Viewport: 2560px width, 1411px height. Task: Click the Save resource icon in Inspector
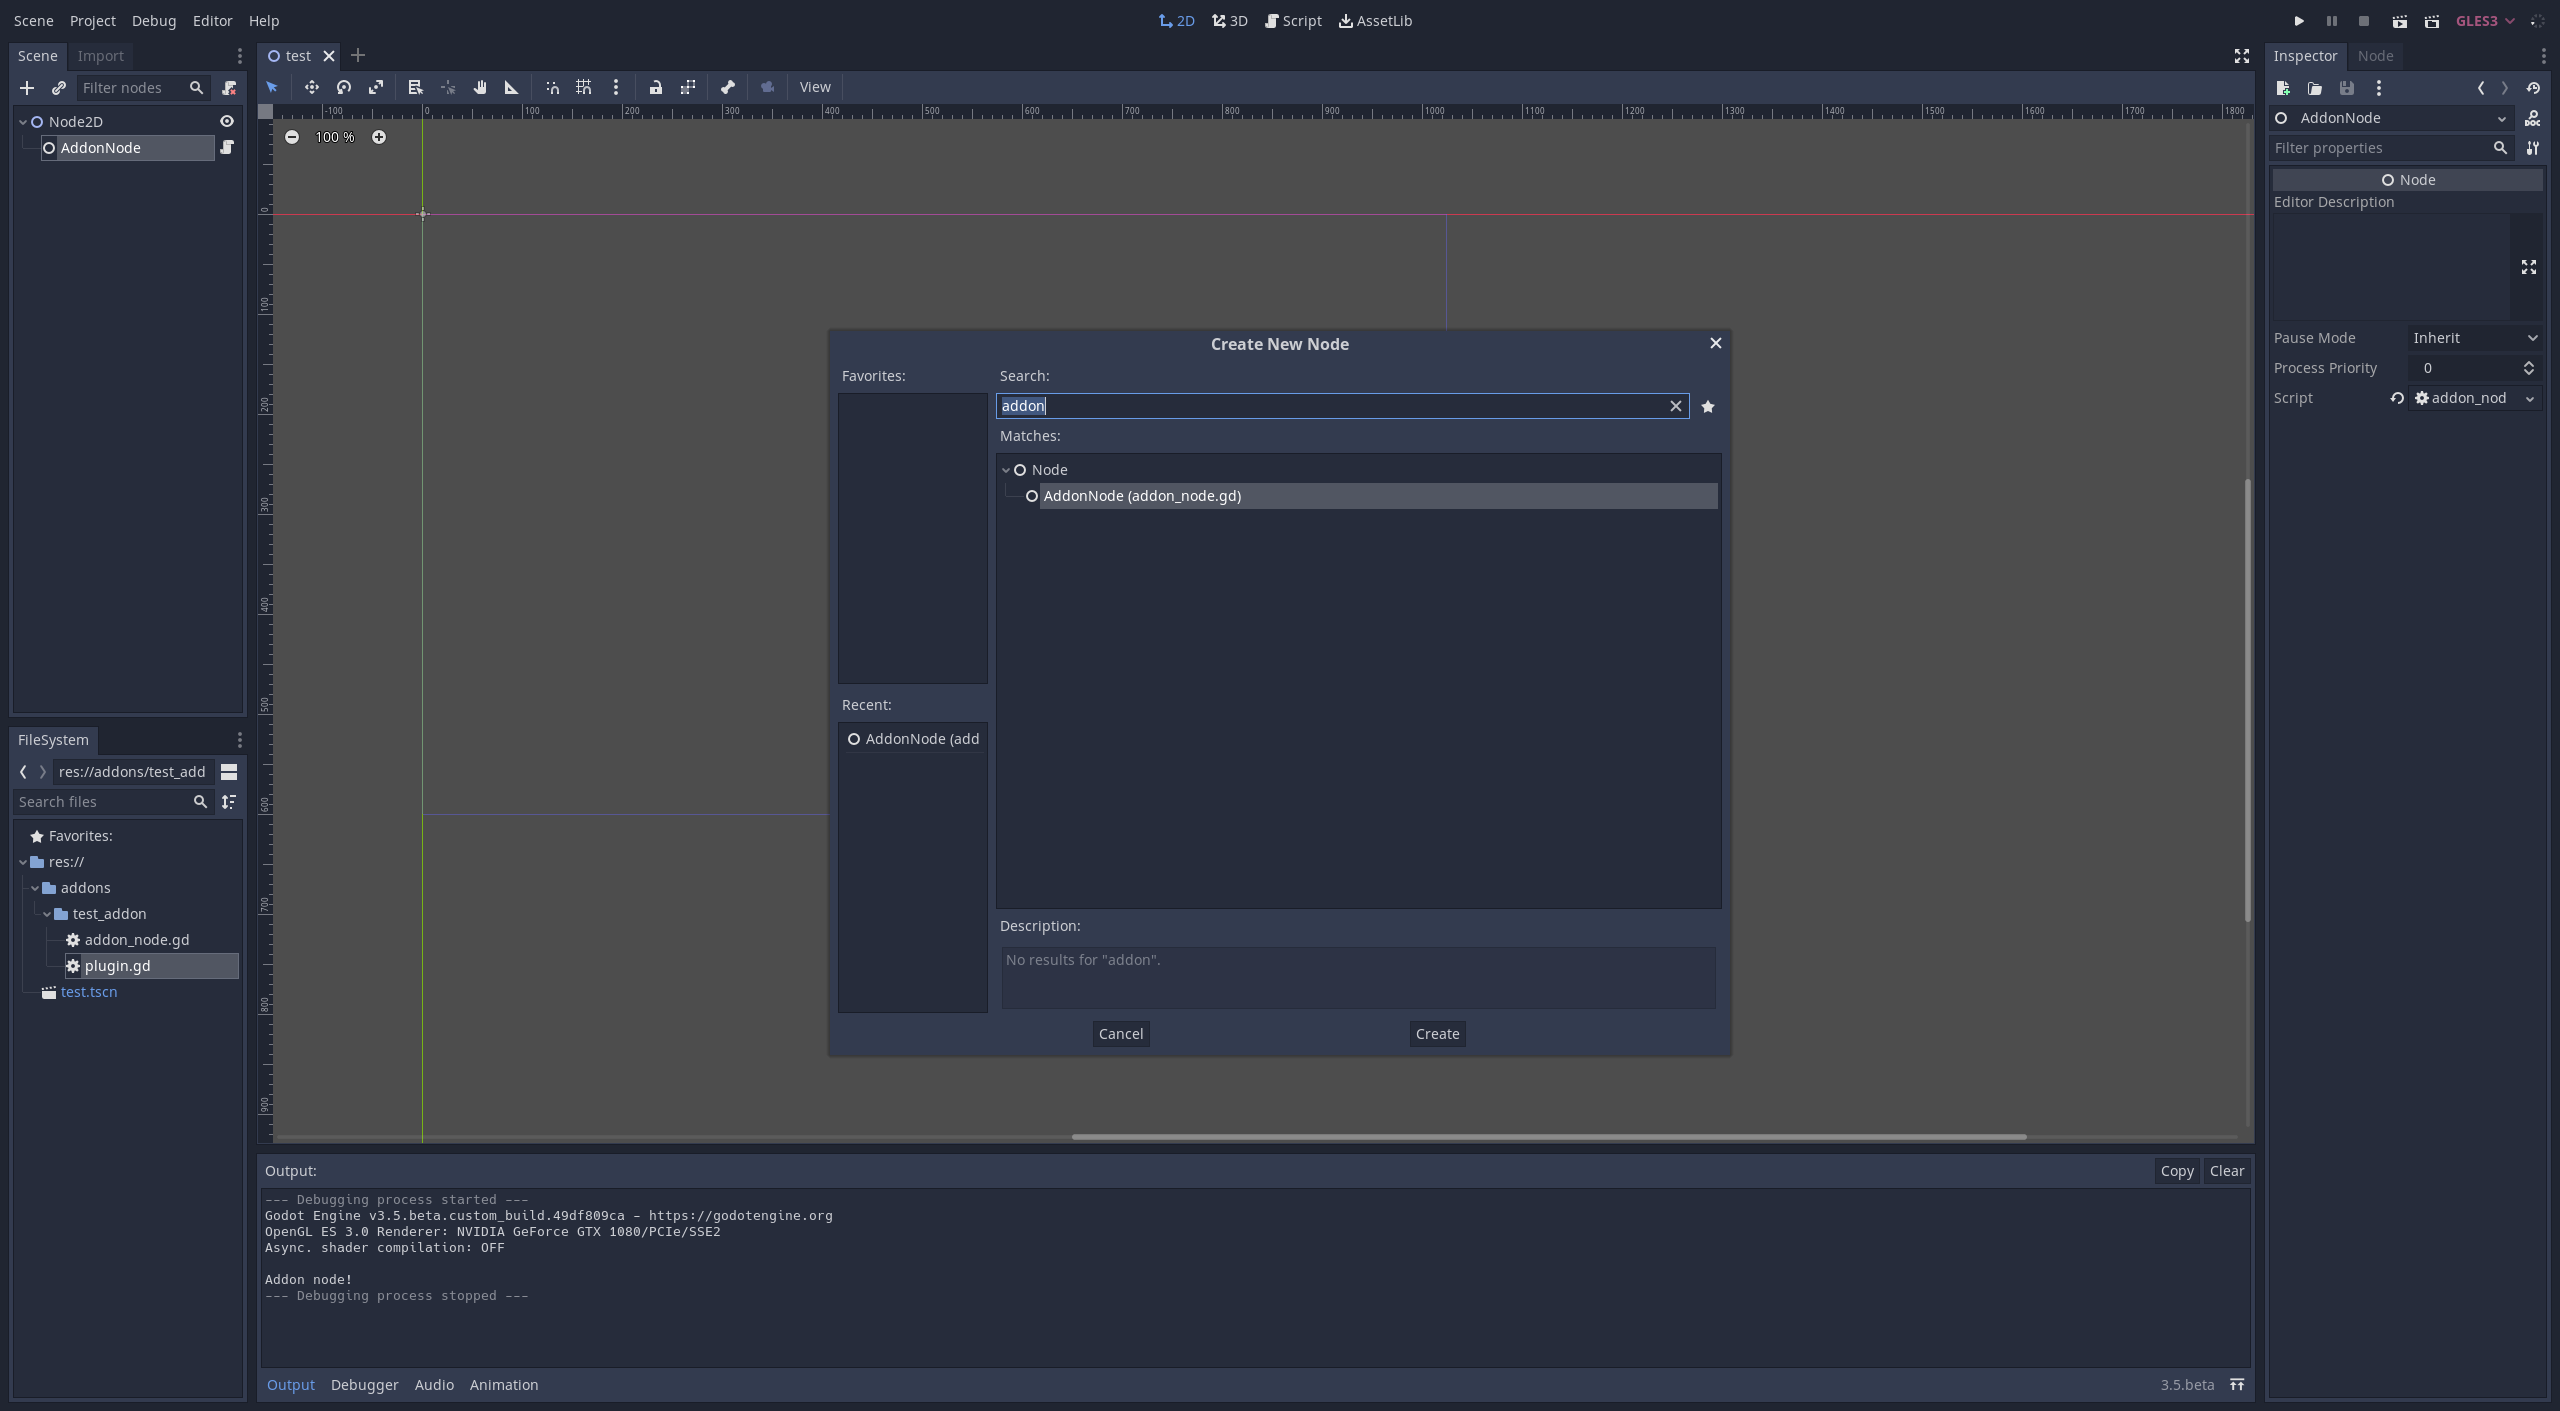pos(2347,88)
